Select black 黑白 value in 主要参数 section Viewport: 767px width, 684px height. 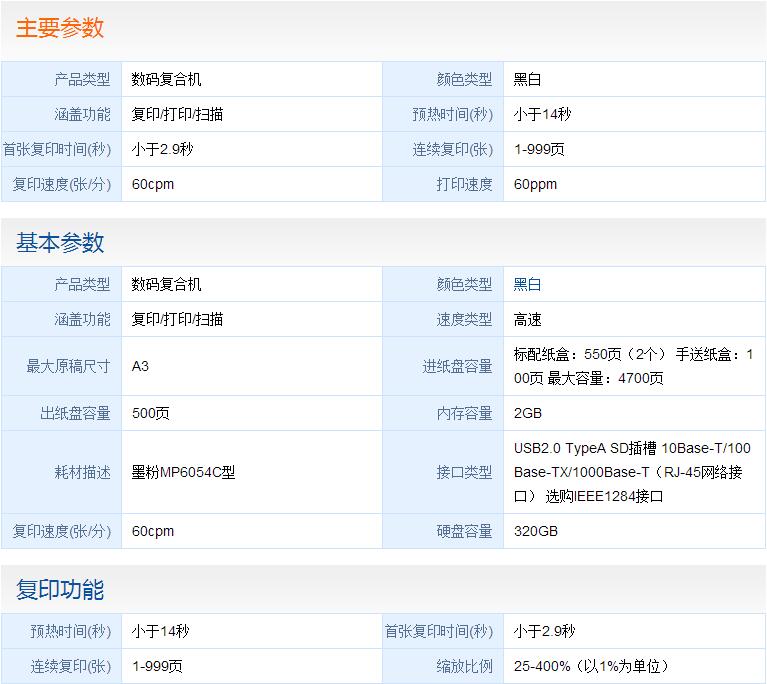[x=527, y=79]
